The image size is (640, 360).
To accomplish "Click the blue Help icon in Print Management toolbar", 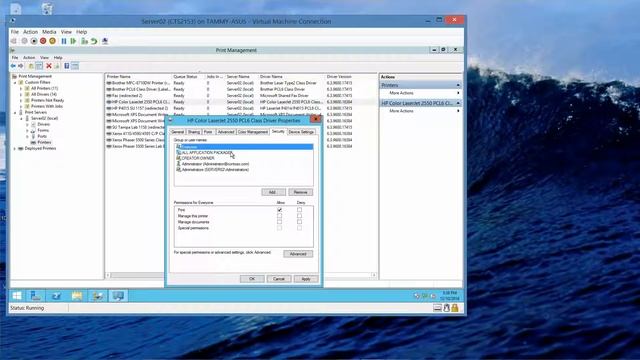I will 67,66.
